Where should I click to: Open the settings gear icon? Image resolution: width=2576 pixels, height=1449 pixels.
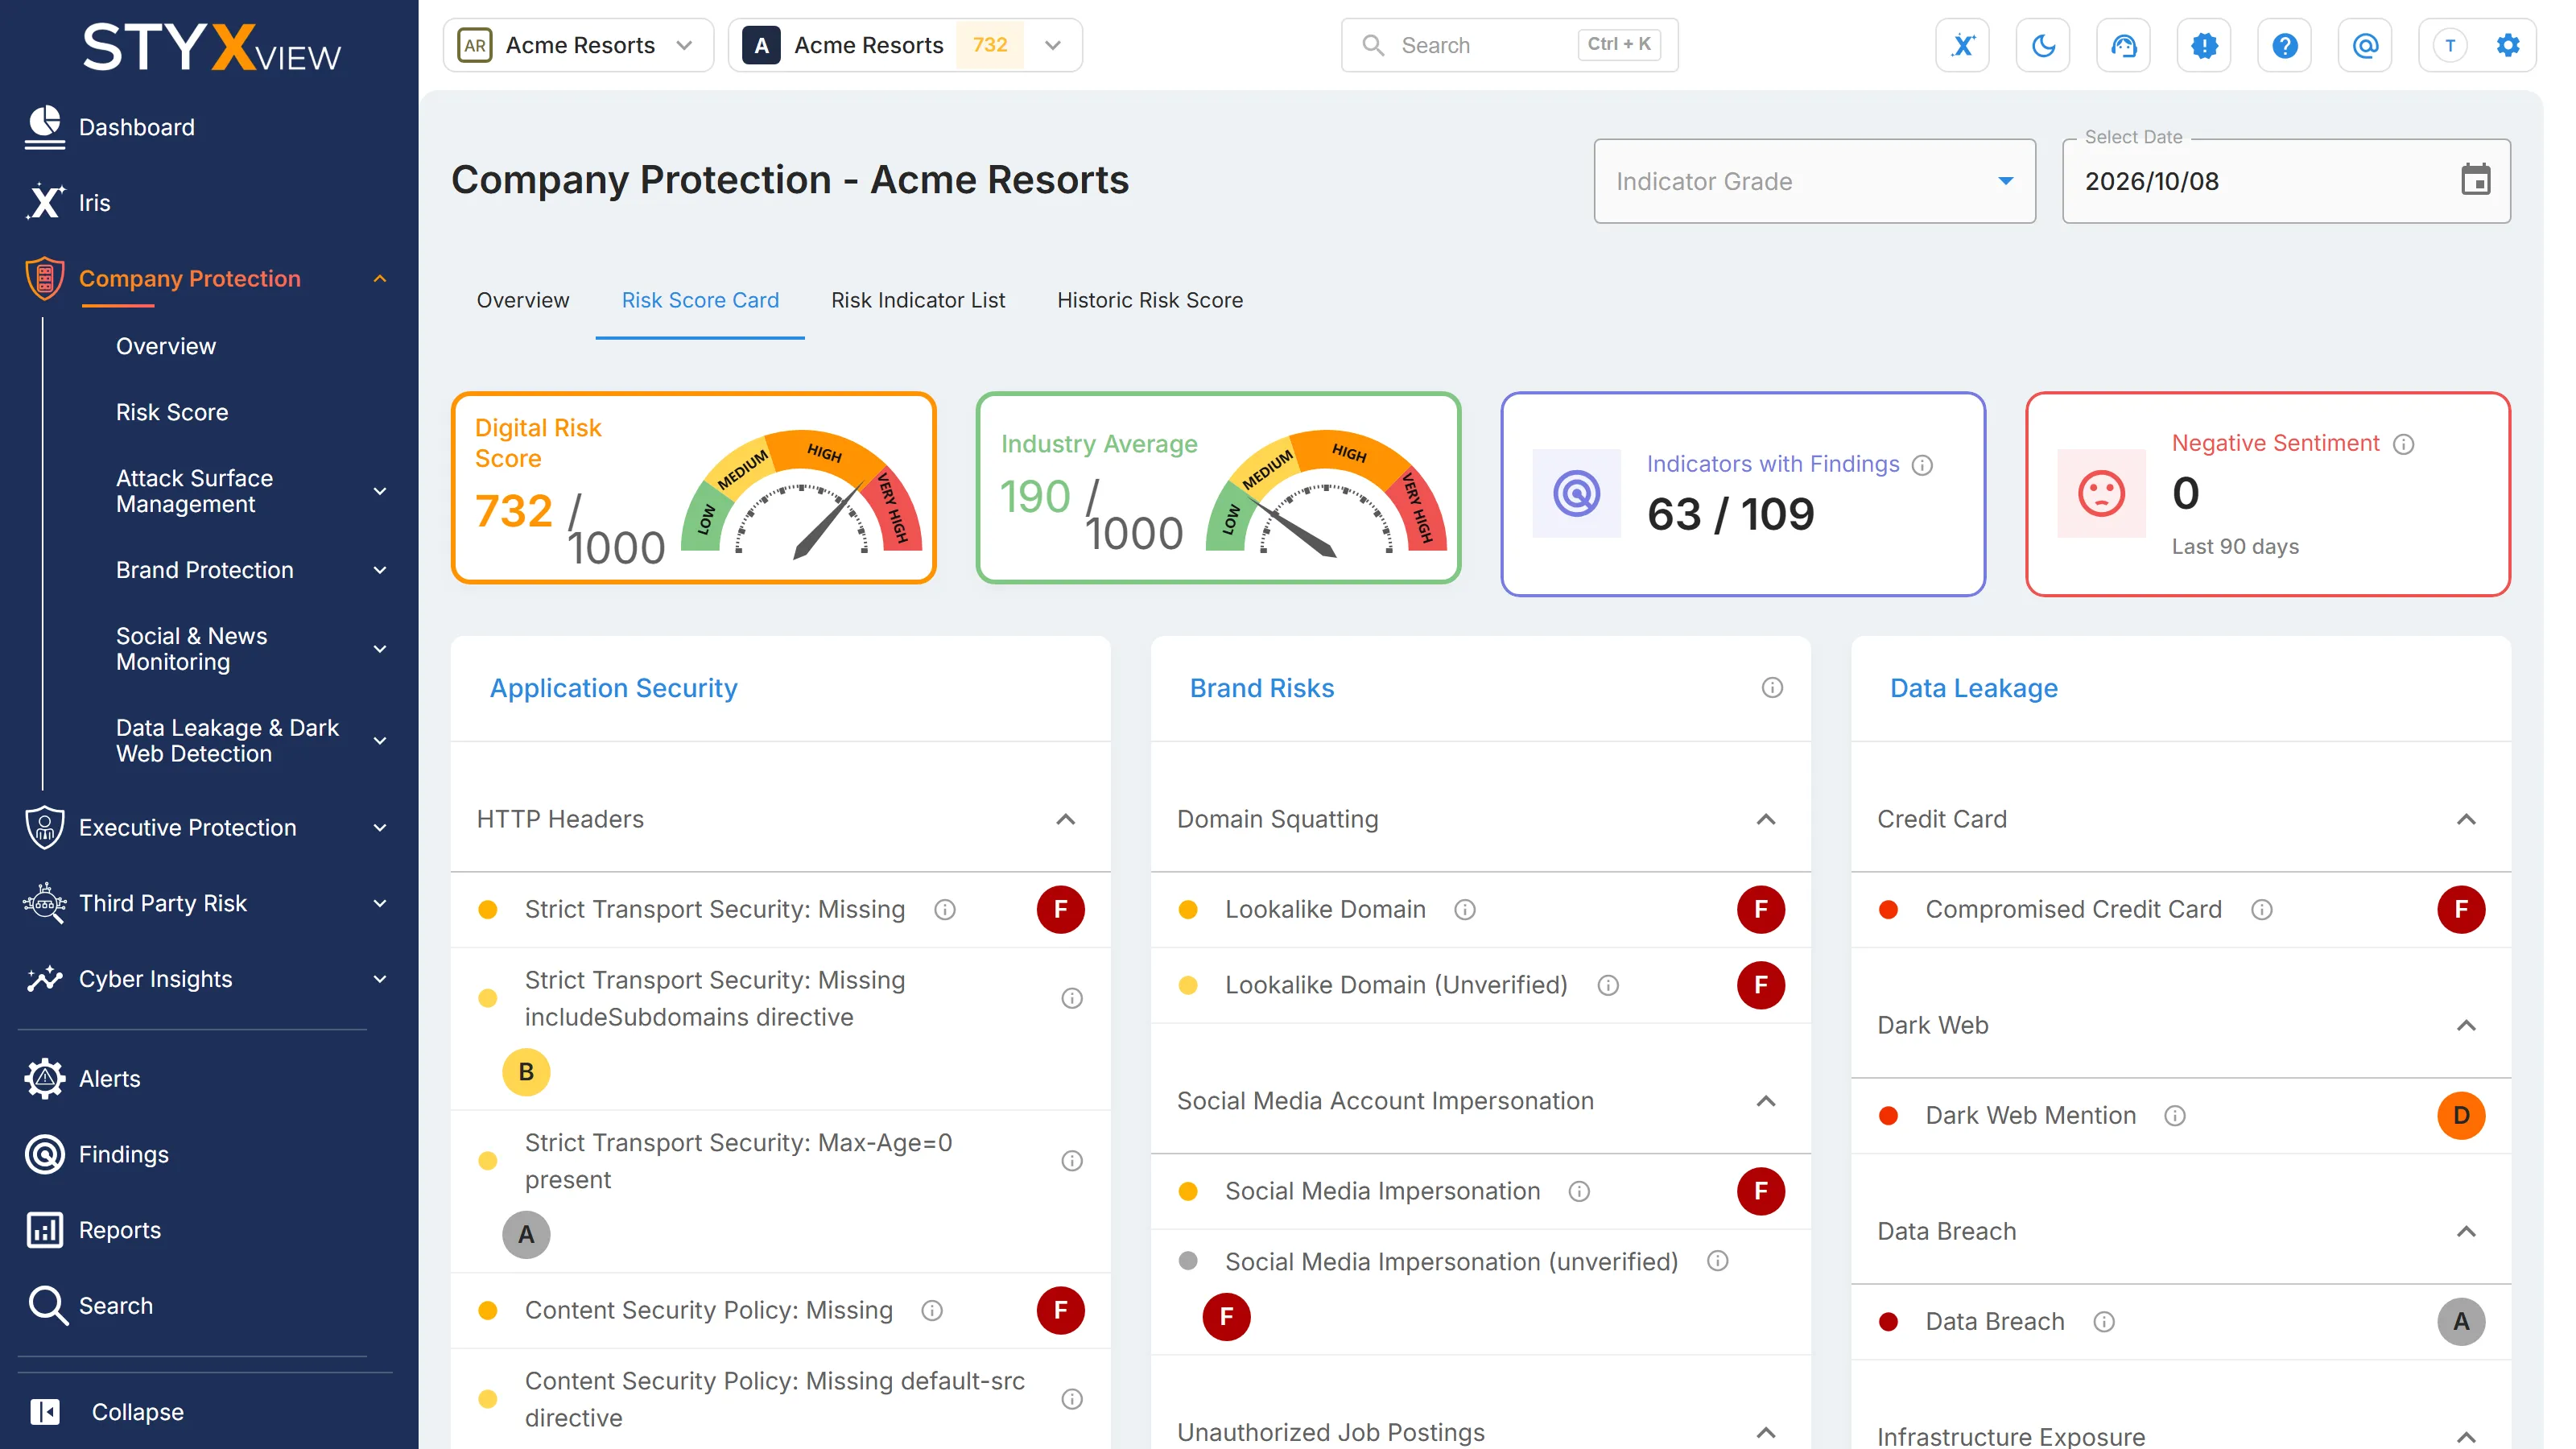pos(2508,45)
